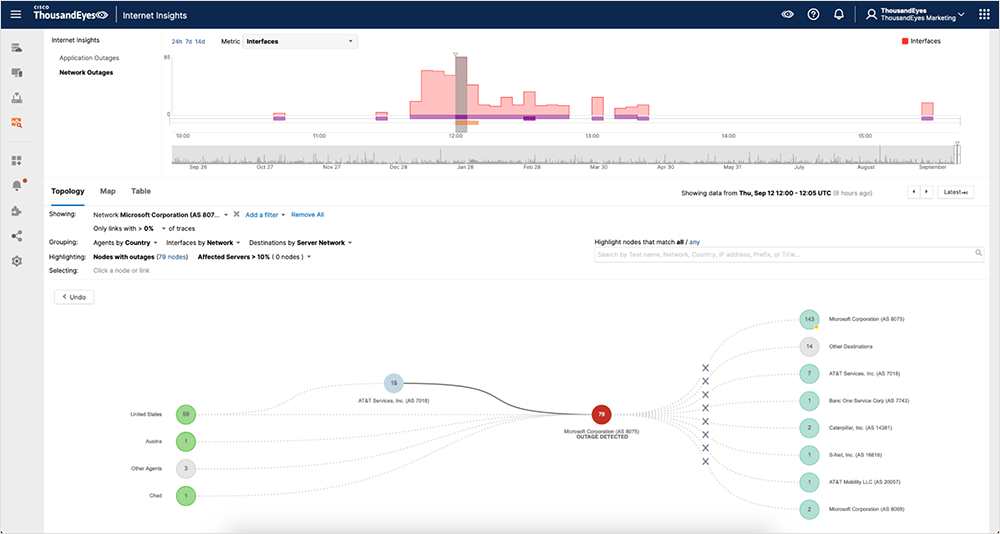
Task: Switch to the Map tab
Action: click(x=107, y=190)
